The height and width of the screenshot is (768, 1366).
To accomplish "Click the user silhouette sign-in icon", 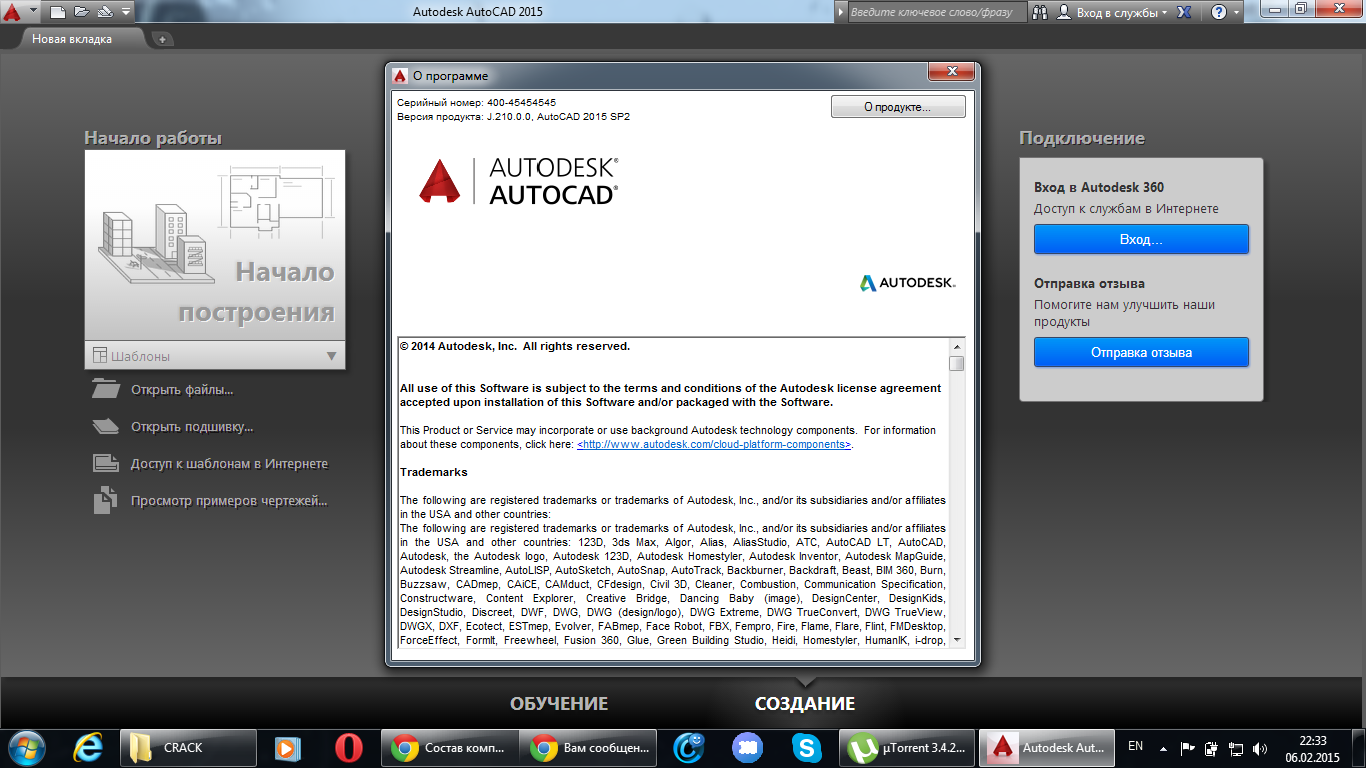I will 1065,12.
